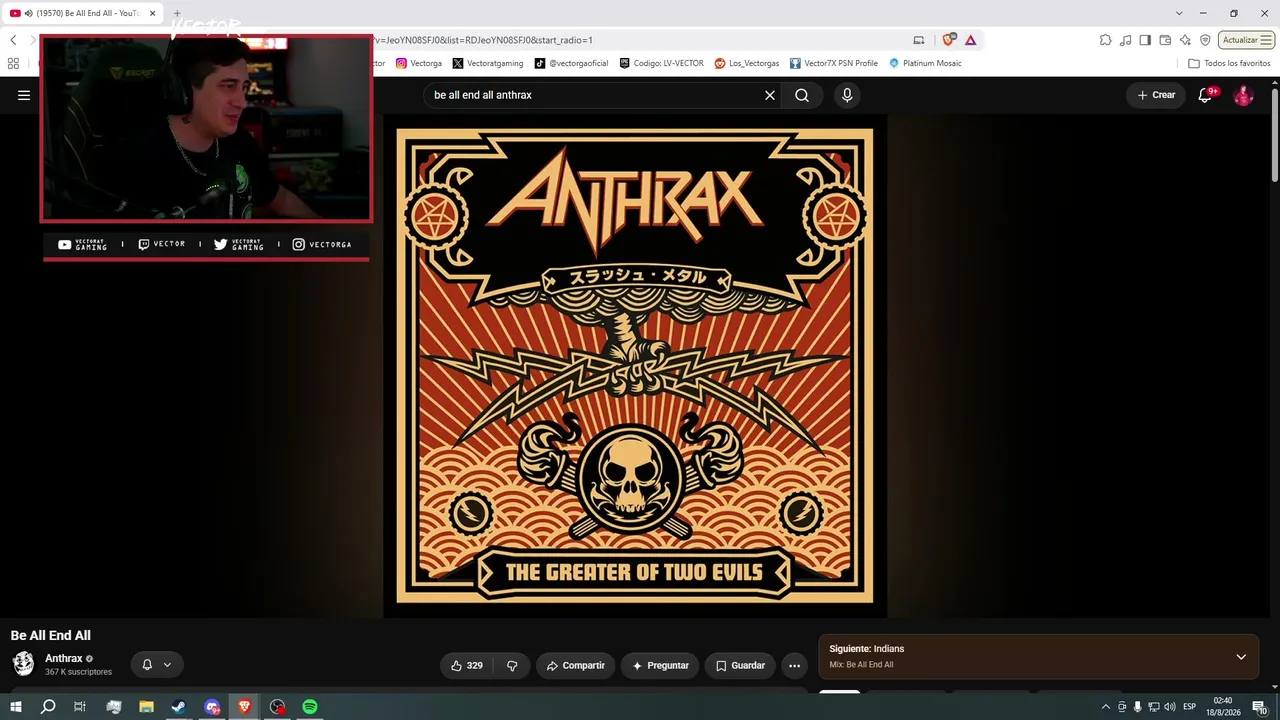Image resolution: width=1280 pixels, height=720 pixels.
Task: Open Windows taskbar search
Action: point(48,707)
